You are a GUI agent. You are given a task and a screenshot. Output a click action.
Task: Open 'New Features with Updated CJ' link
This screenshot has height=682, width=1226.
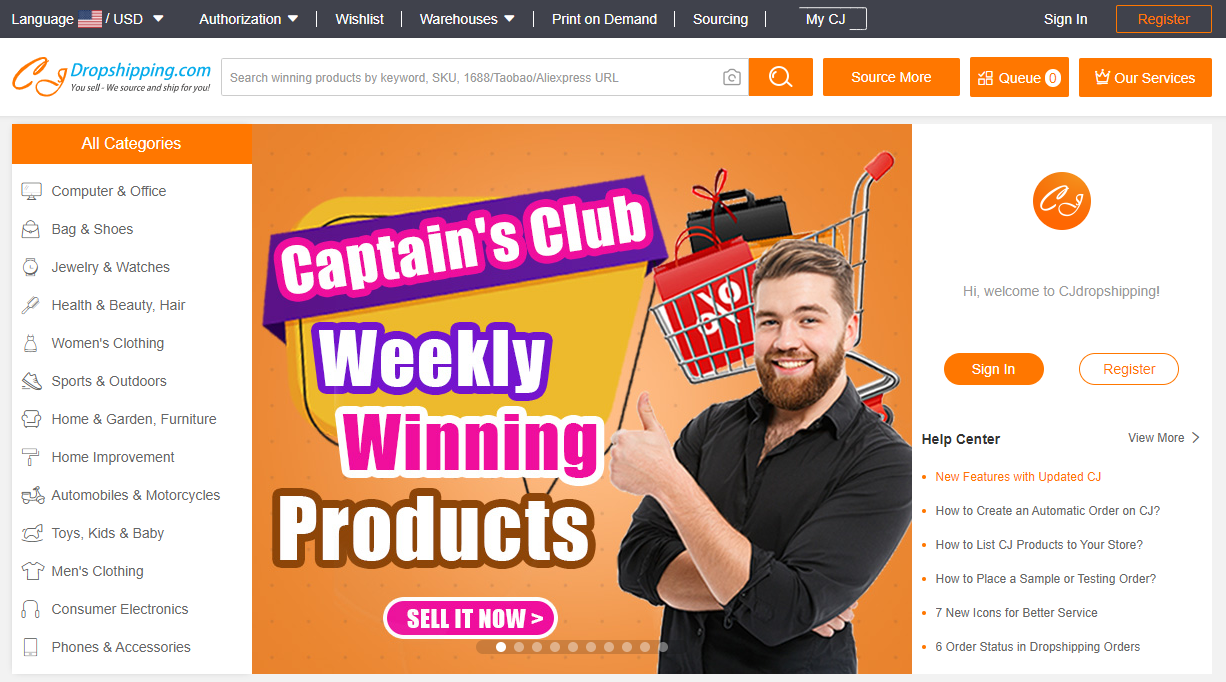(1018, 477)
